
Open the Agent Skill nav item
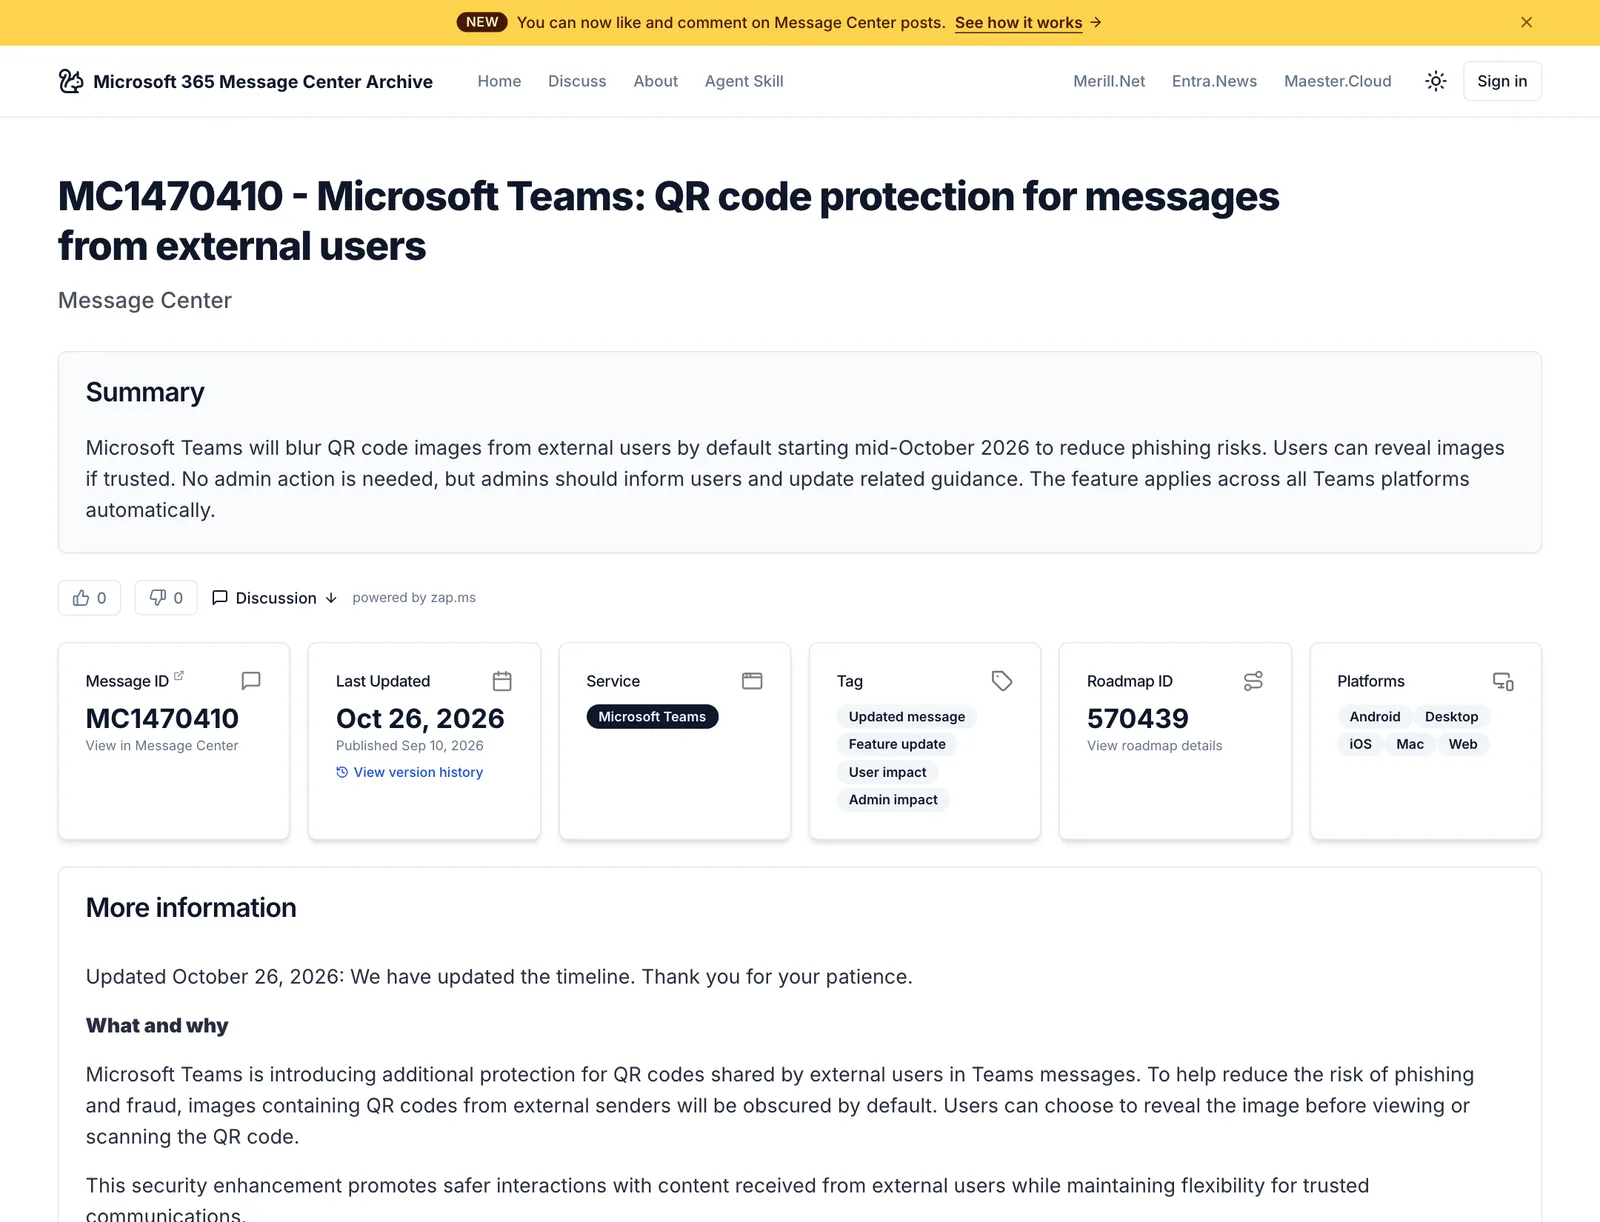[744, 81]
